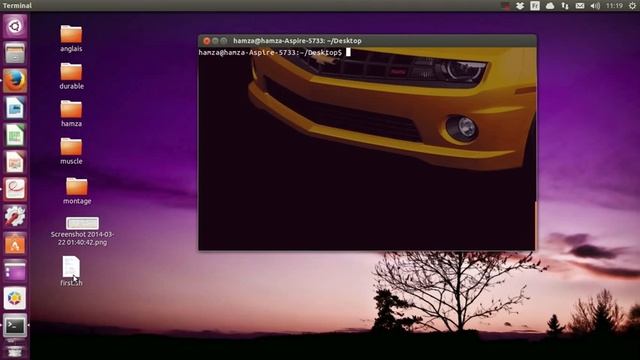Viewport: 640px width, 360px height.
Task: Open the red system monitor indicator
Action: (505, 6)
